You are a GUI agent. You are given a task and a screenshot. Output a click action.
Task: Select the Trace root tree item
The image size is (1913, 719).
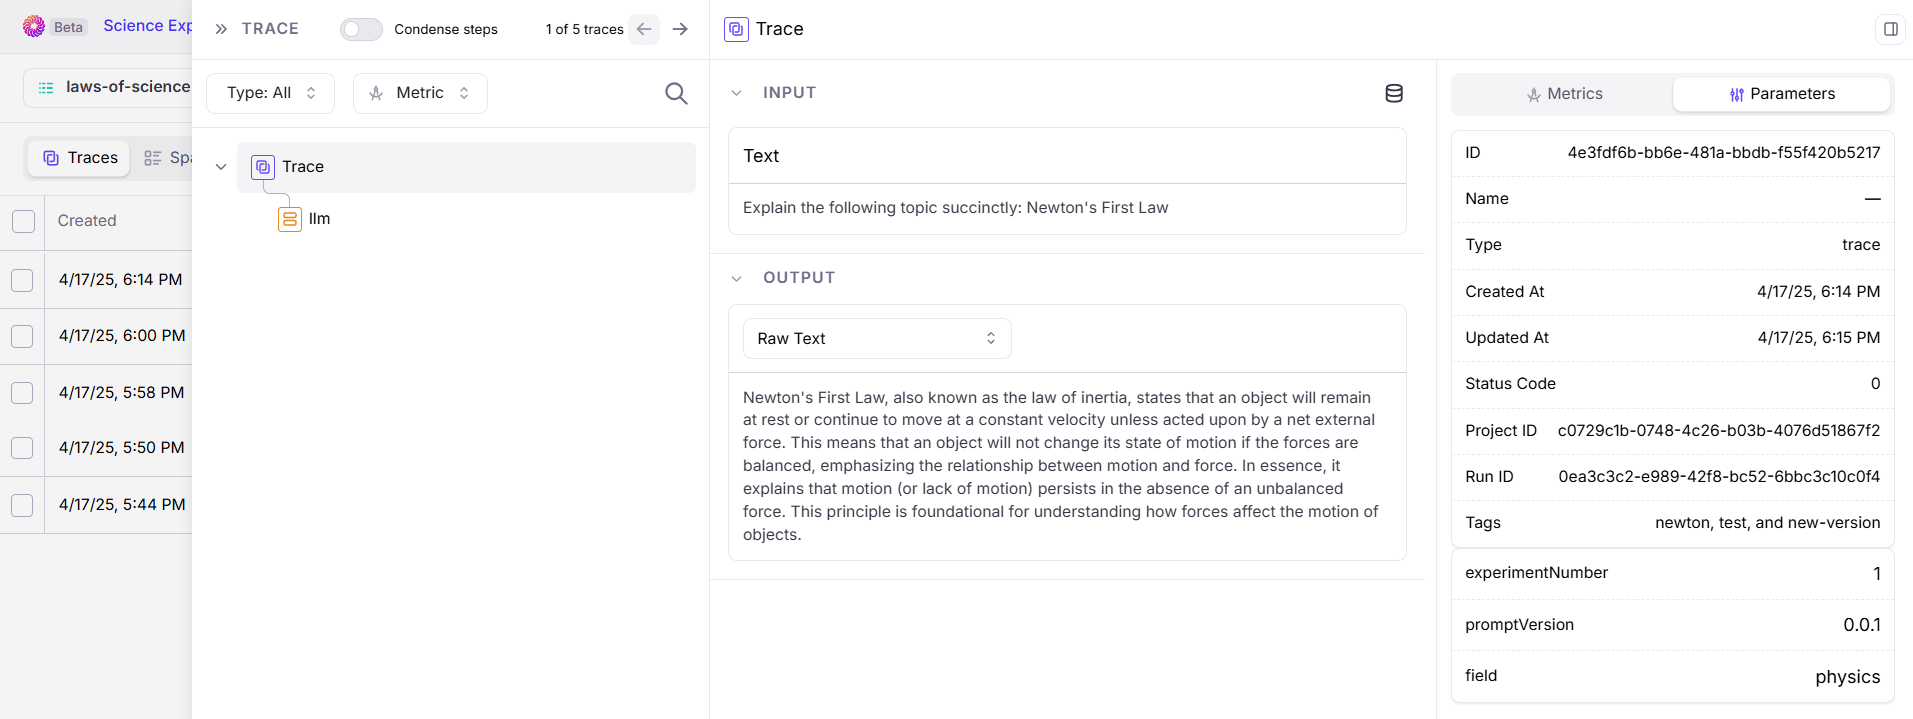pos(466,167)
